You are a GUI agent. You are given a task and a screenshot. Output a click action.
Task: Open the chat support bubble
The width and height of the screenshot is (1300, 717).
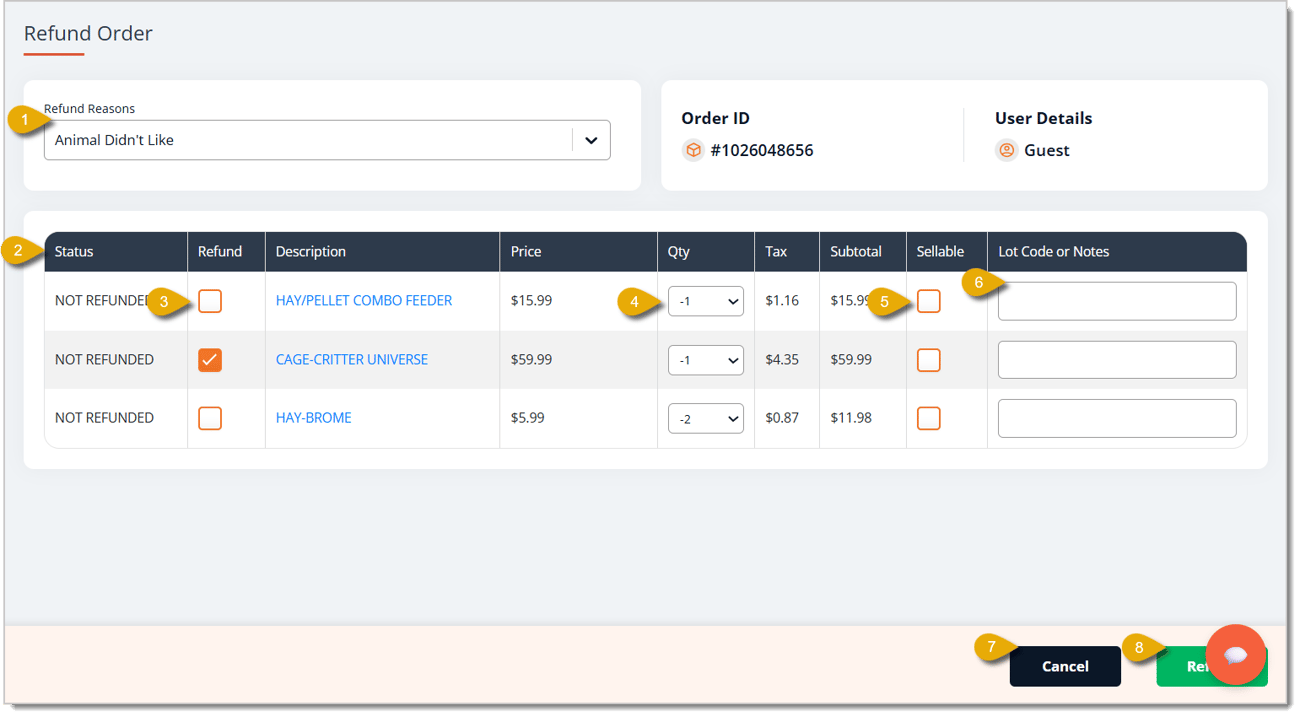click(1235, 654)
